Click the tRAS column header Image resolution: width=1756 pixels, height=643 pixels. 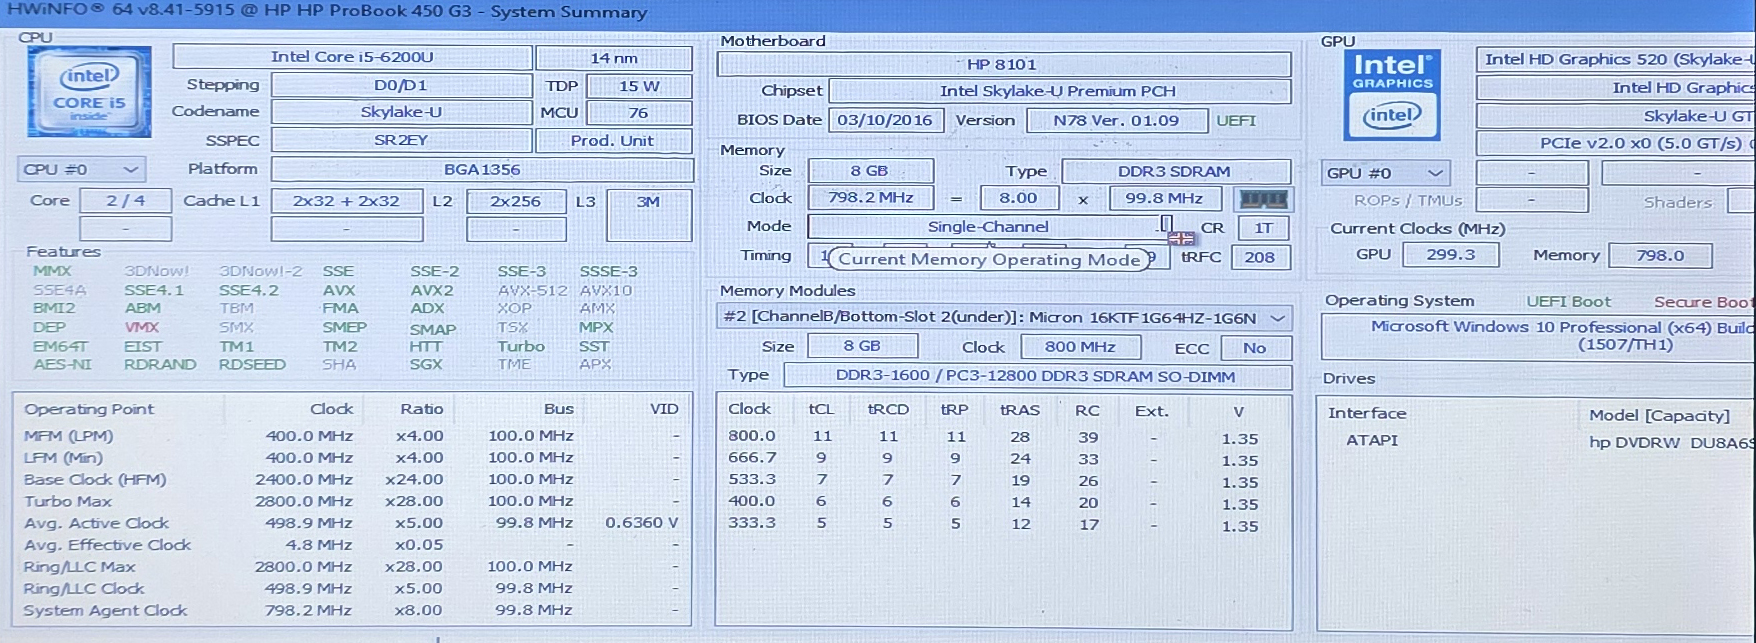click(x=1020, y=410)
